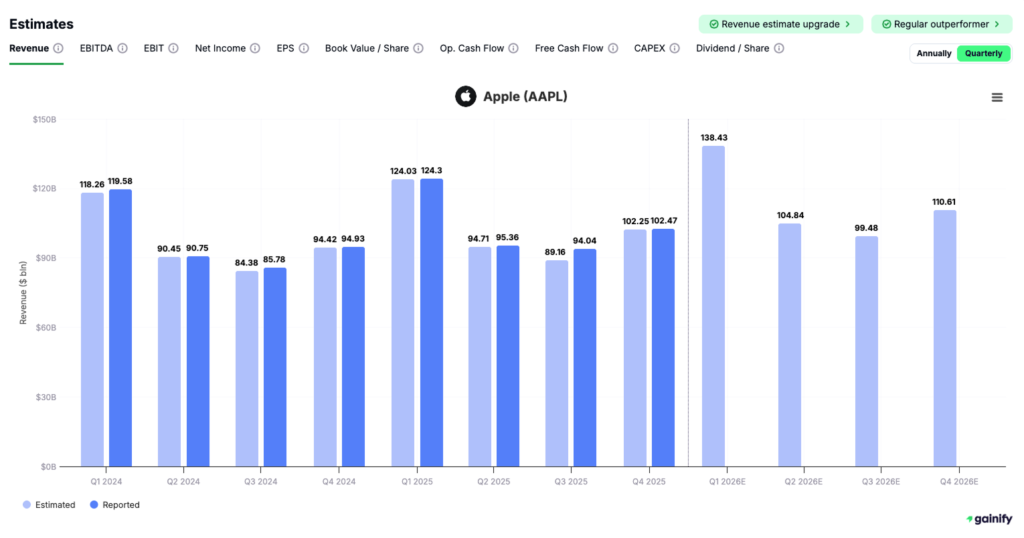Click the info icon next to EPS
Viewport: 1024px width, 538px height.
(304, 48)
